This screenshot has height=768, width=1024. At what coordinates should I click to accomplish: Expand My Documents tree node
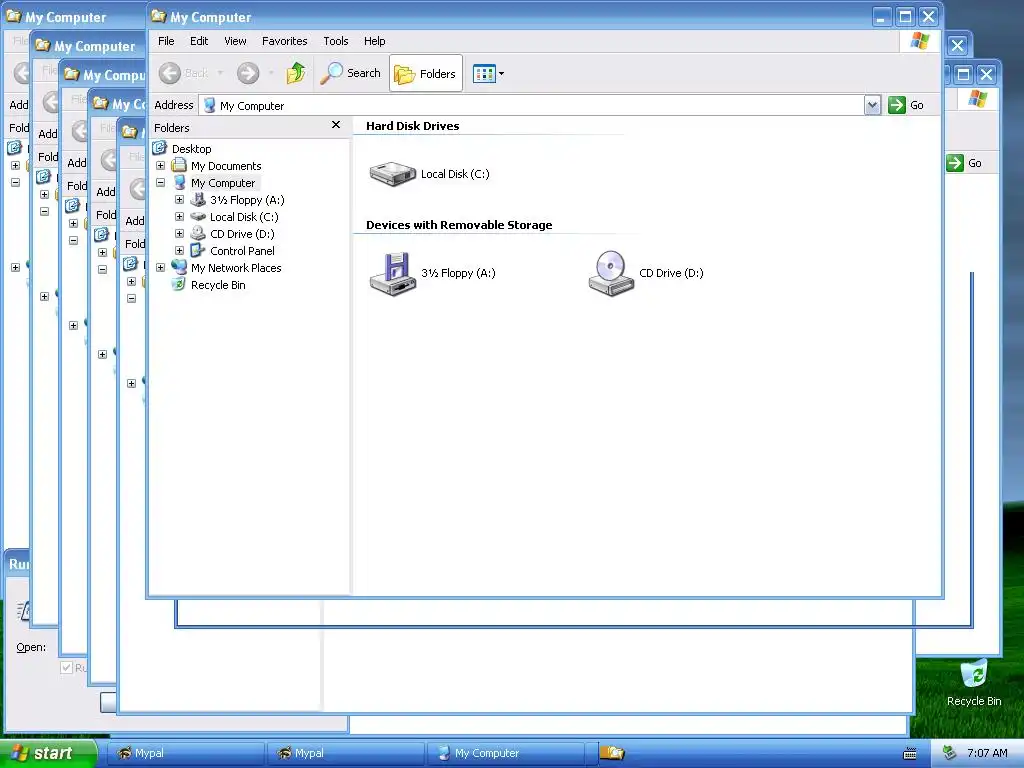(161, 166)
